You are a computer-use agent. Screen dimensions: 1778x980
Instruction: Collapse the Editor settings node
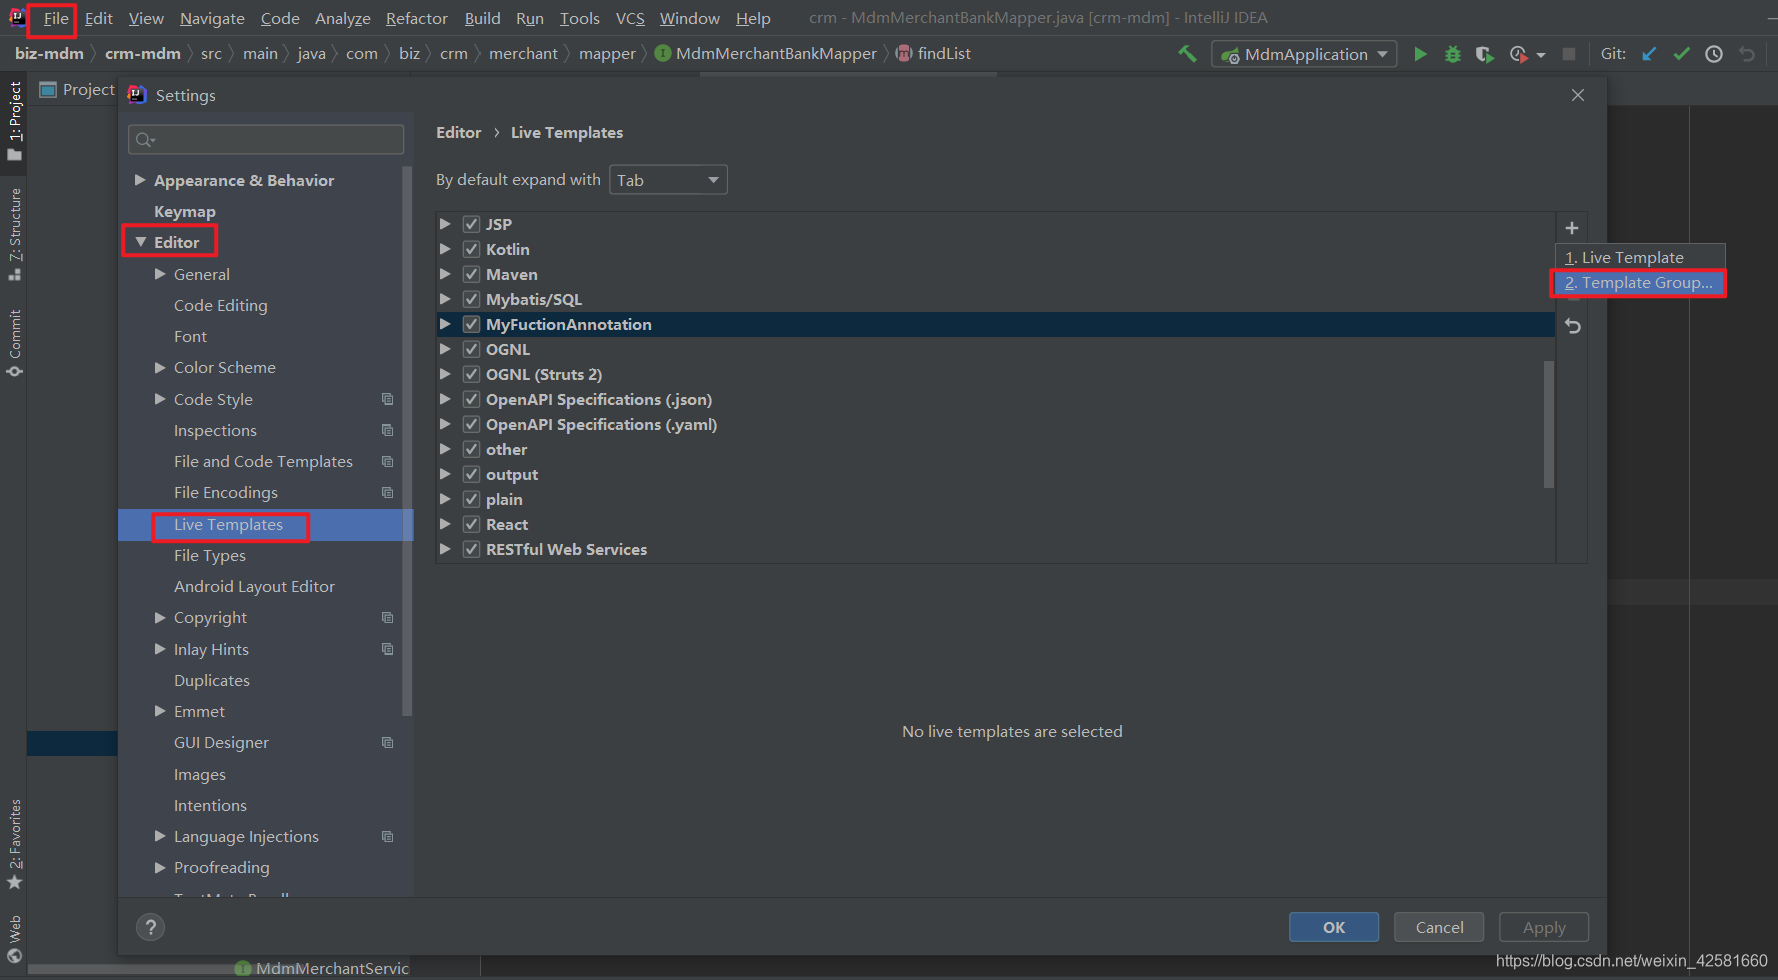140,242
